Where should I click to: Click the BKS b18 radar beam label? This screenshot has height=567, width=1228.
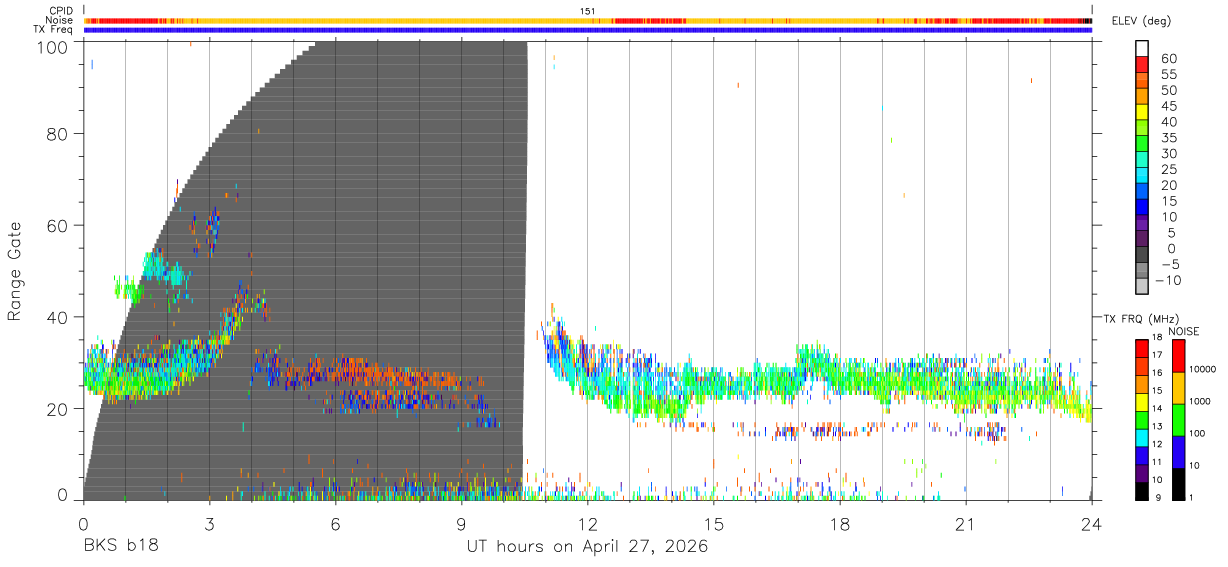[119, 547]
